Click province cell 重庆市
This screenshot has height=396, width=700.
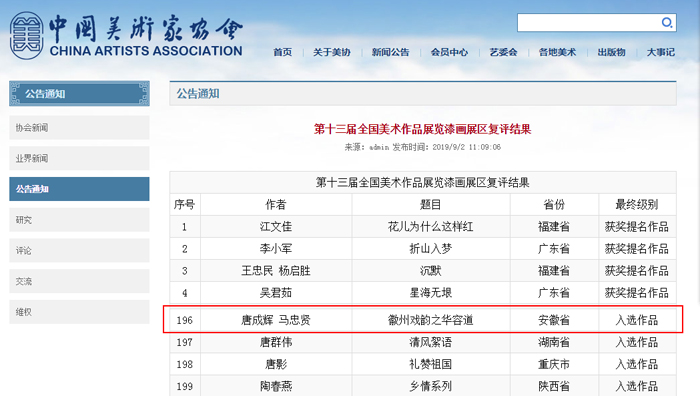554,364
